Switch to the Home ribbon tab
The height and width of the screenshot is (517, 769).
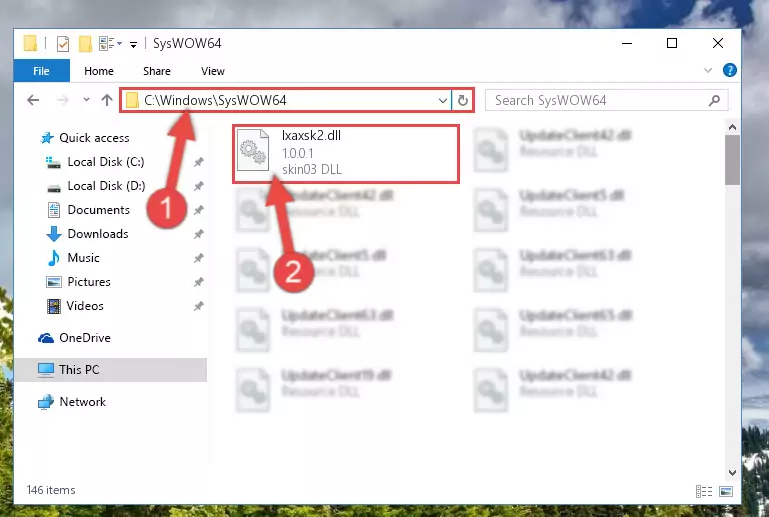click(99, 71)
